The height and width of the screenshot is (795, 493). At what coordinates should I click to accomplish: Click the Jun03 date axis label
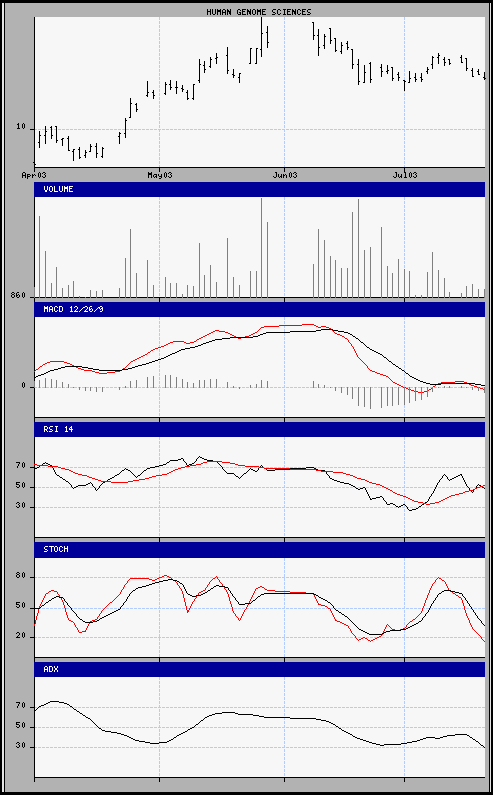point(285,175)
